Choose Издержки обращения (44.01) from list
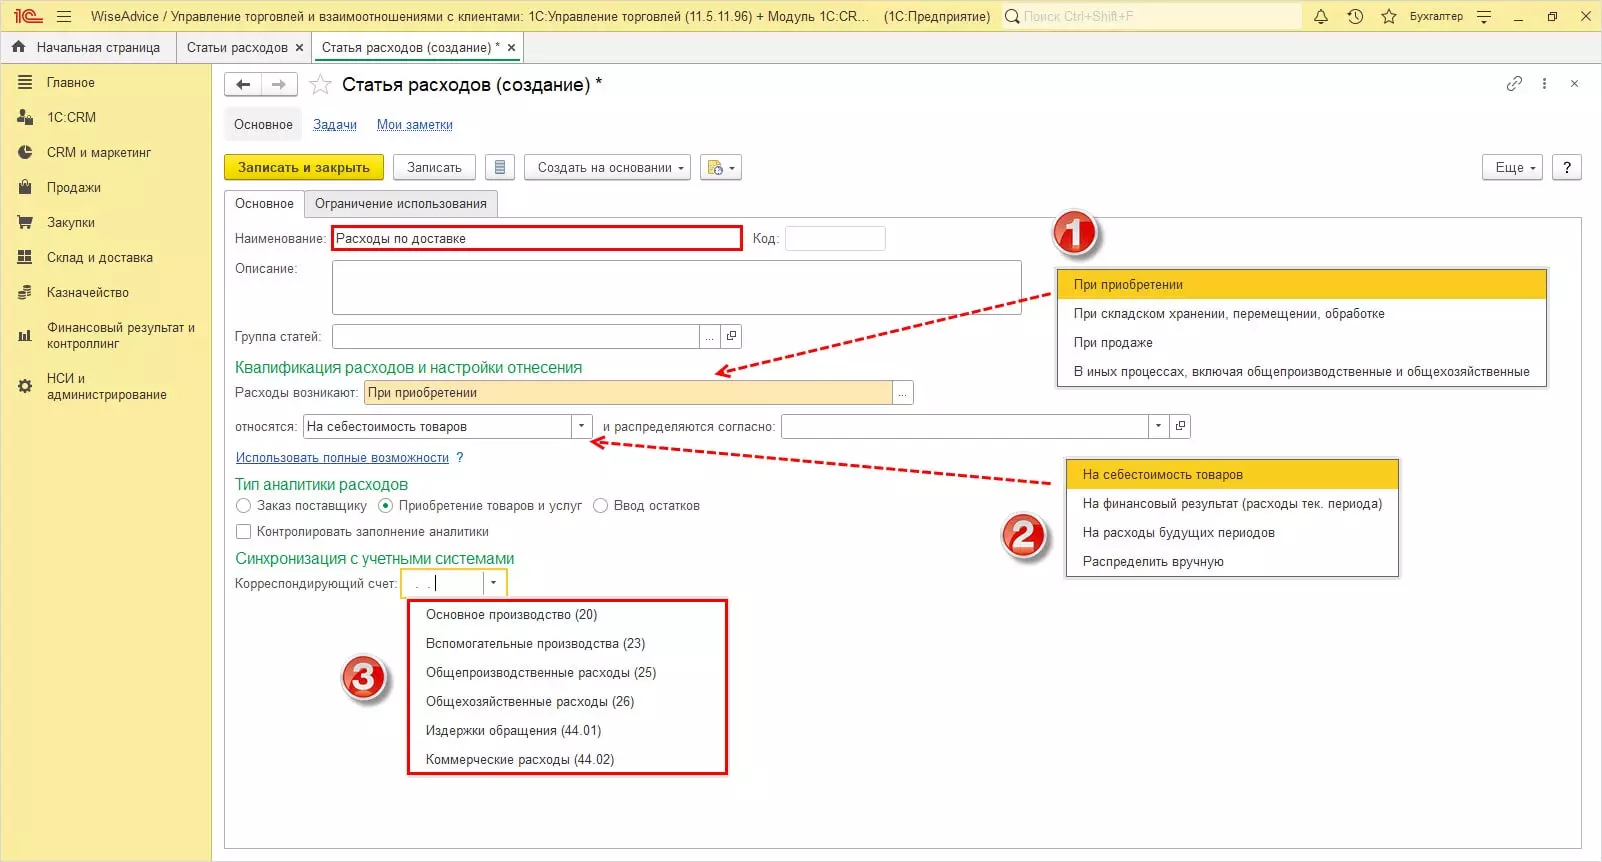 tap(567, 731)
